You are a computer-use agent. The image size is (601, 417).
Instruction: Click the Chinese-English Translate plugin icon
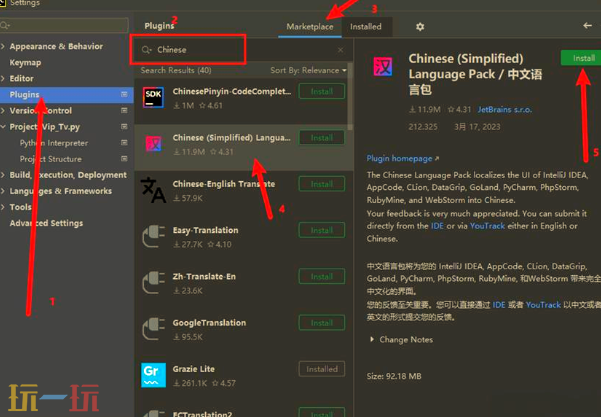pyautogui.click(x=153, y=190)
